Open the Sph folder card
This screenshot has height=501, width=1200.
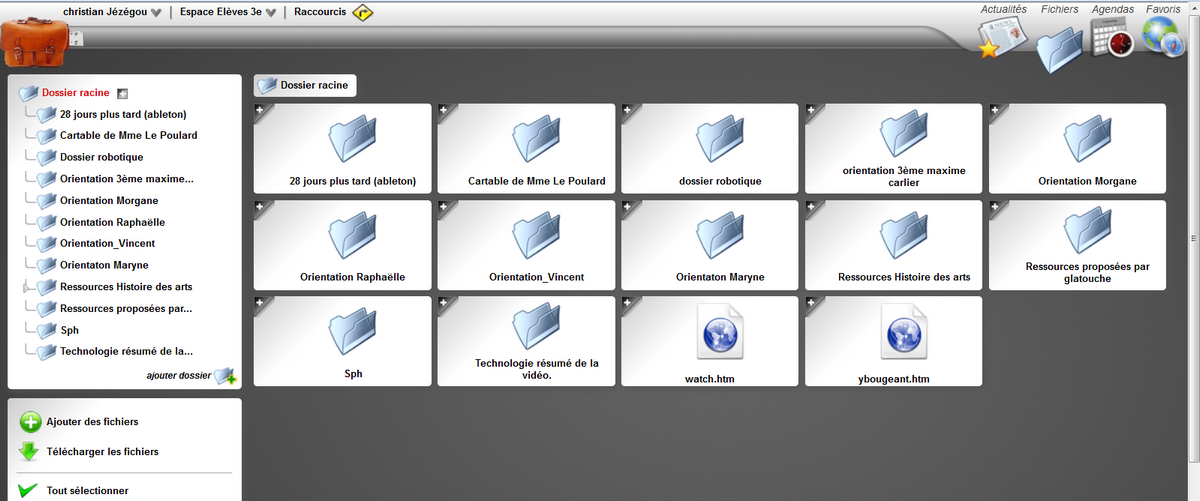342,340
